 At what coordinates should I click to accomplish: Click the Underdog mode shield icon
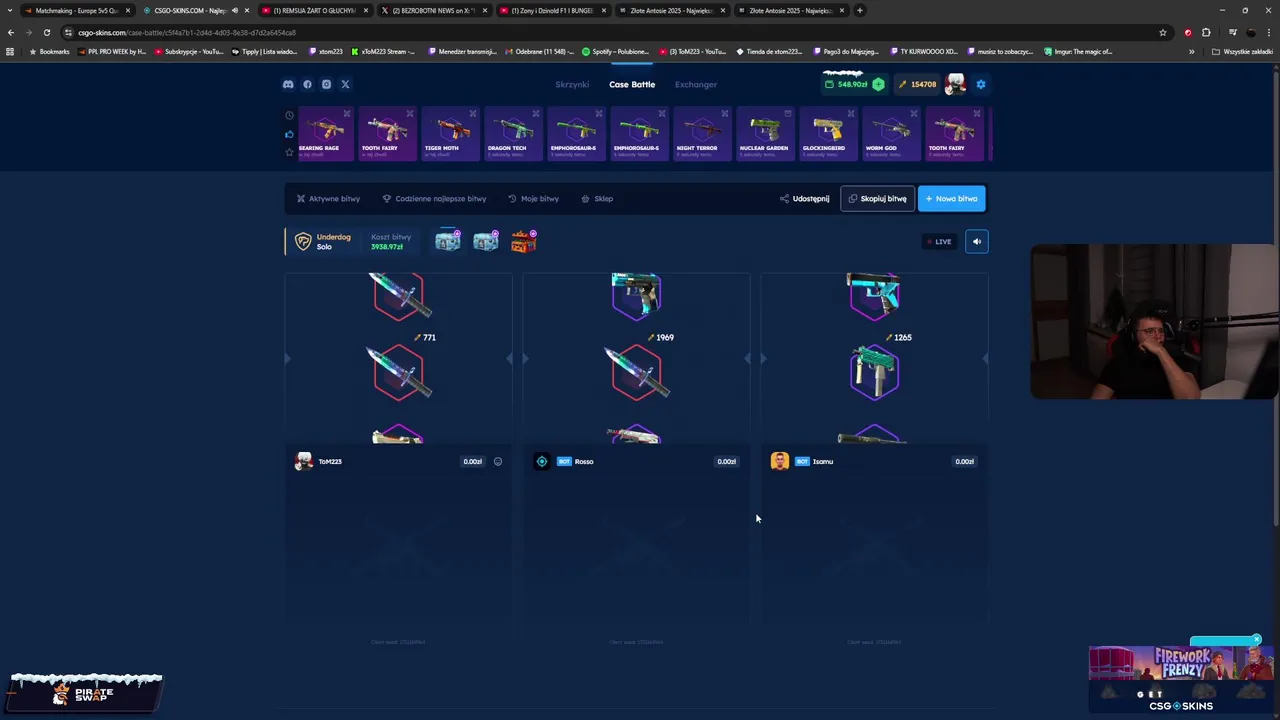(x=303, y=241)
